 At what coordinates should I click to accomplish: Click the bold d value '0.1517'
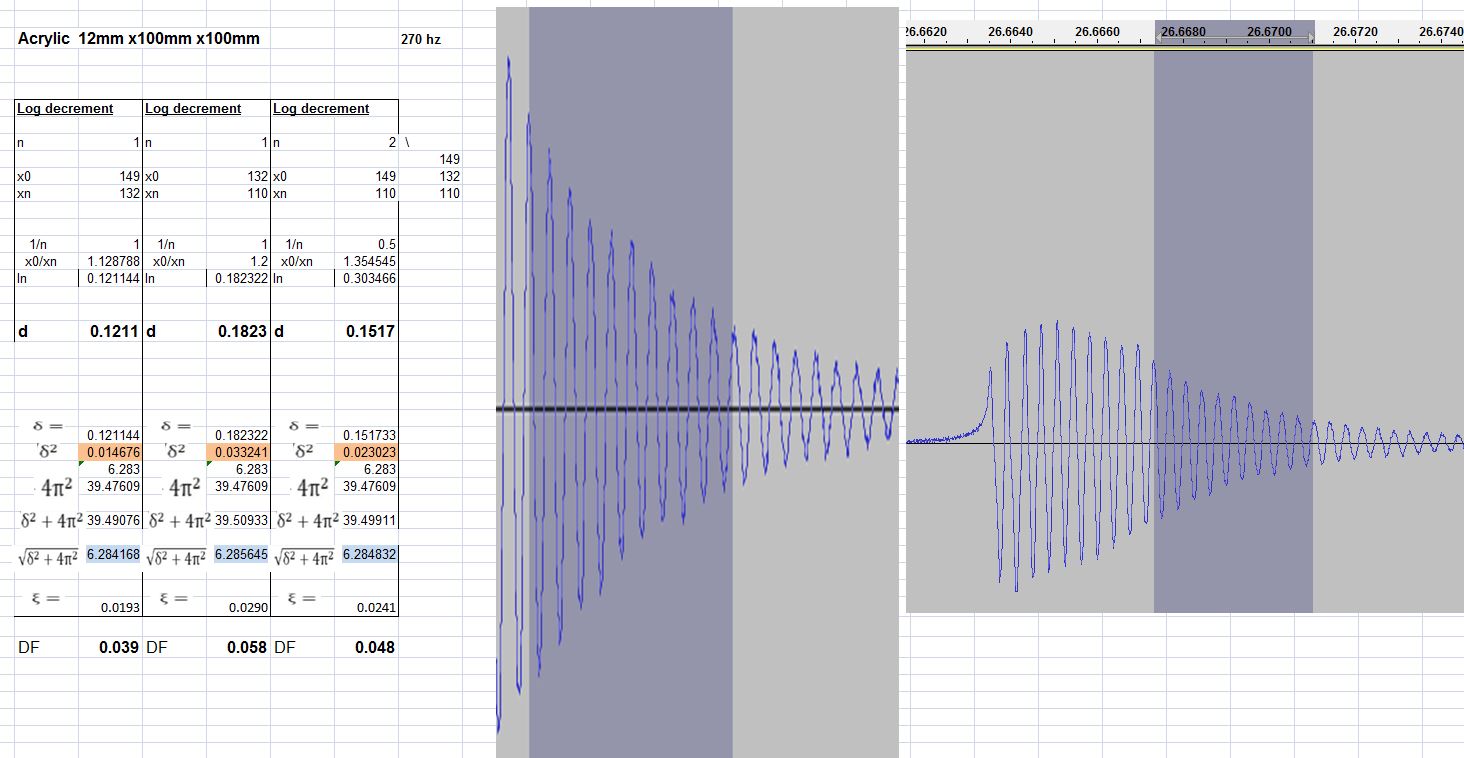click(x=371, y=331)
